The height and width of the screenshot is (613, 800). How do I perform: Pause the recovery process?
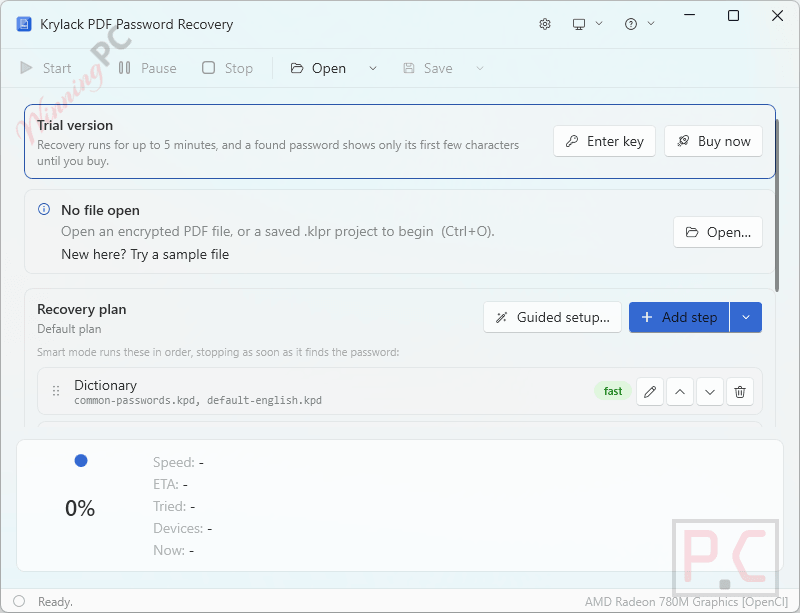point(147,68)
